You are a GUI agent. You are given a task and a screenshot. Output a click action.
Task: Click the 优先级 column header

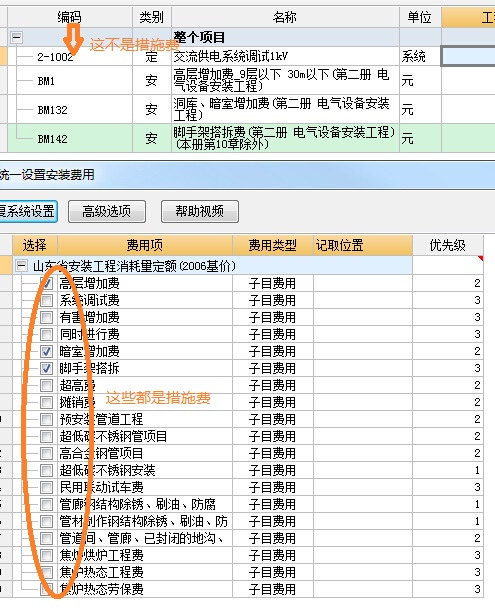(x=448, y=246)
